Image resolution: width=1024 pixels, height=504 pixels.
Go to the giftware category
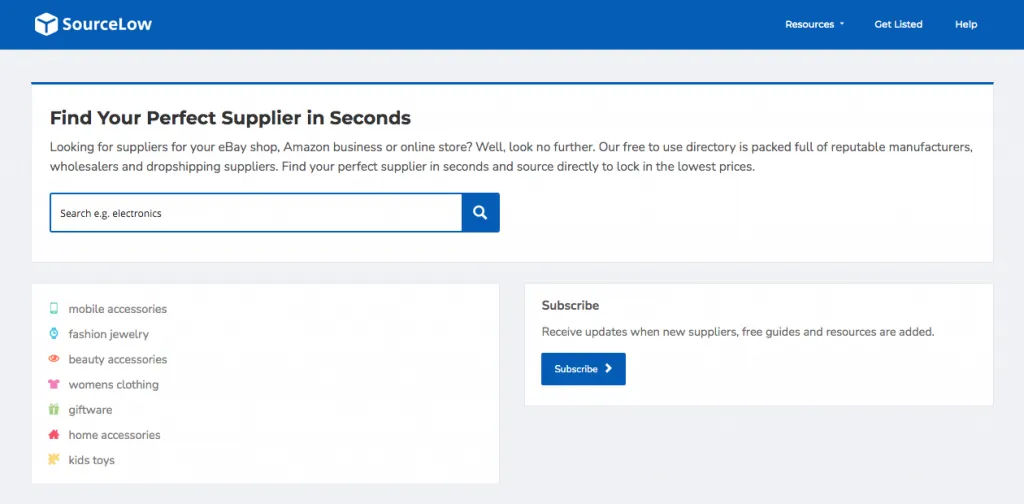90,410
